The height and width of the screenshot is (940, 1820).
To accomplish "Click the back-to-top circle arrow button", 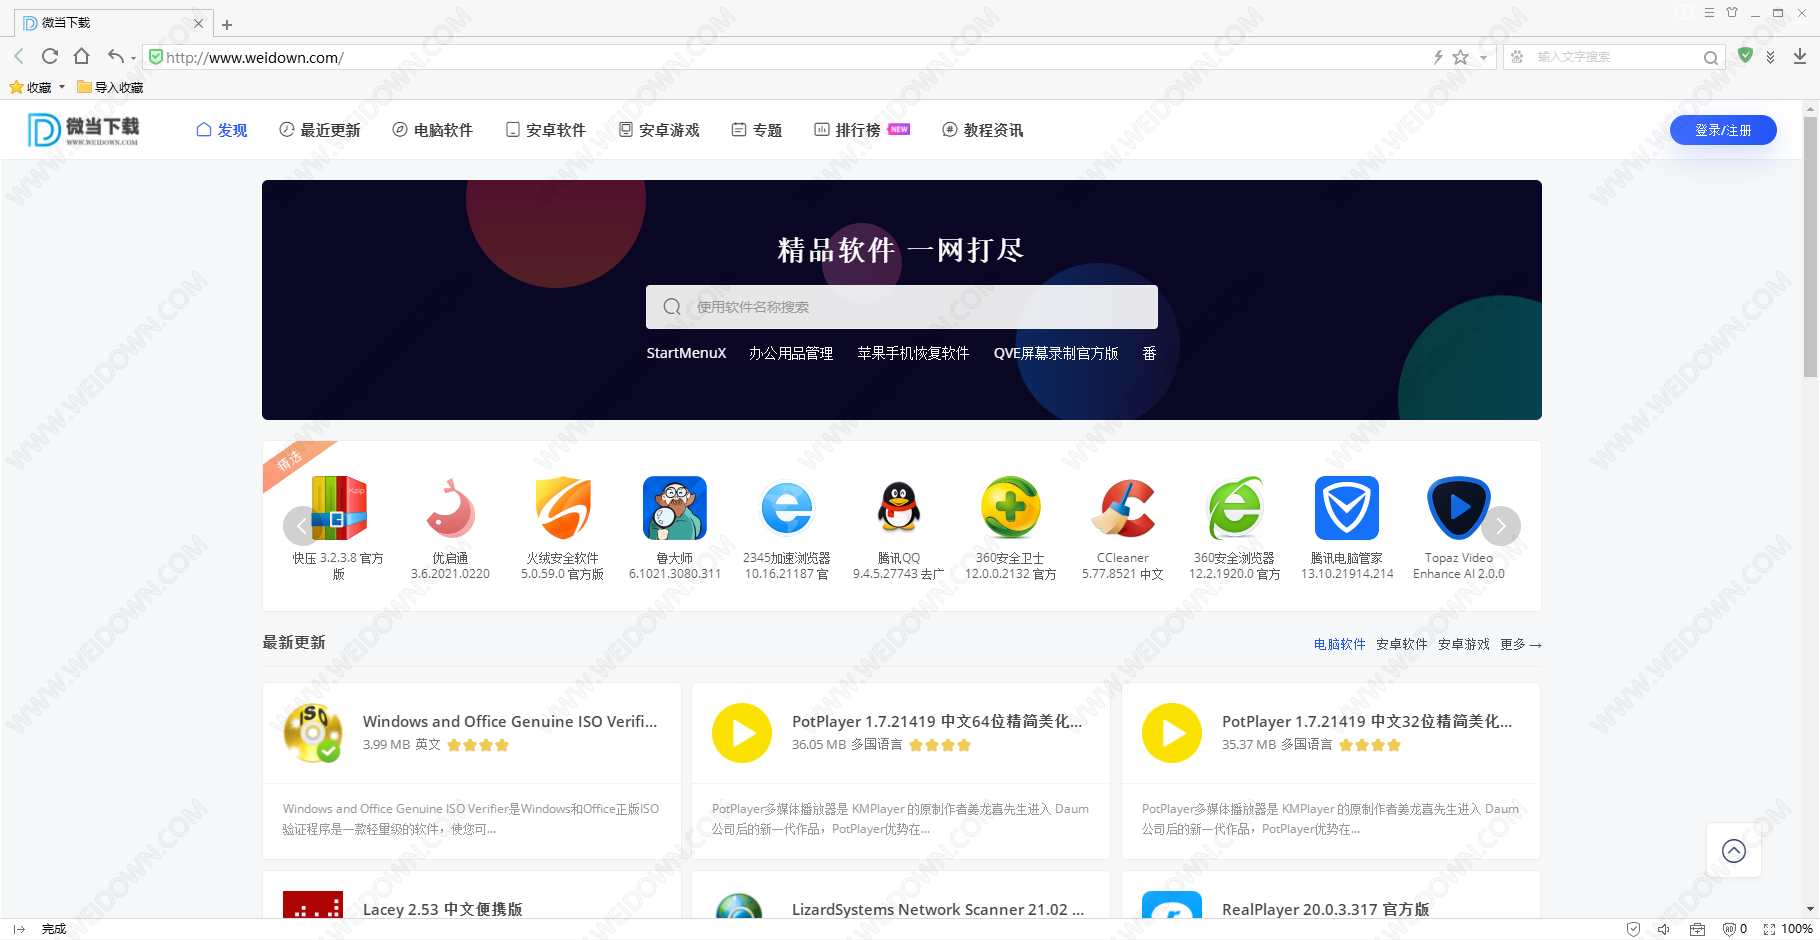I will 1734,851.
